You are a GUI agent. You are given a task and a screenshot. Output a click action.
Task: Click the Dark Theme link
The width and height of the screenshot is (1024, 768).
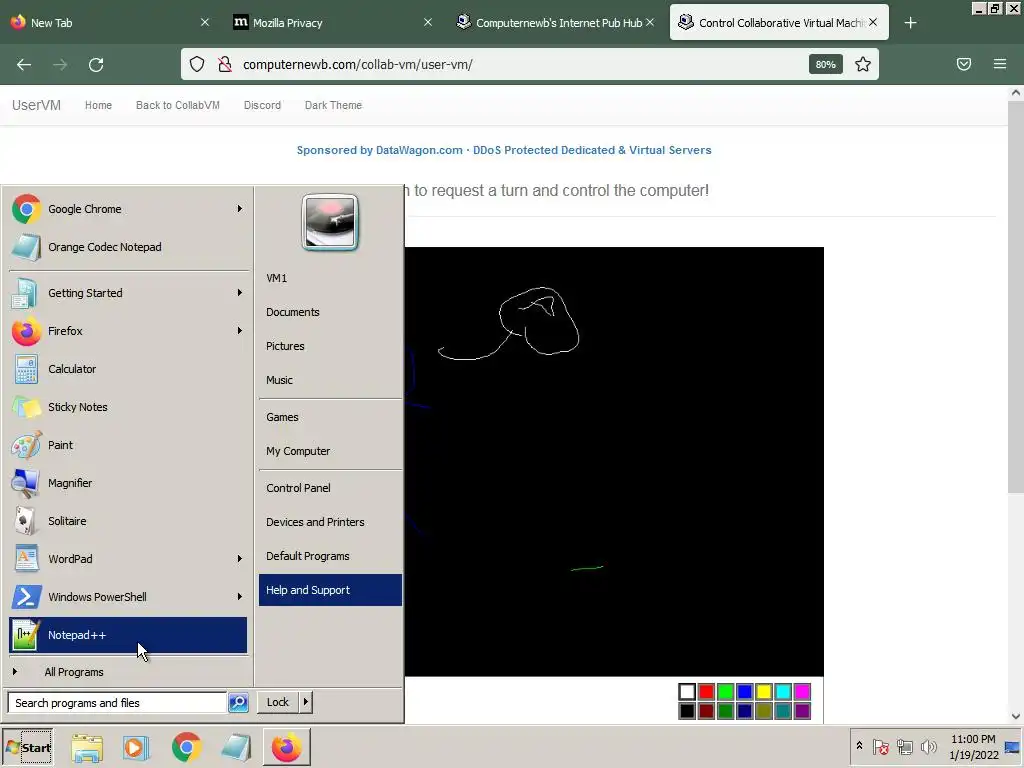coord(333,105)
